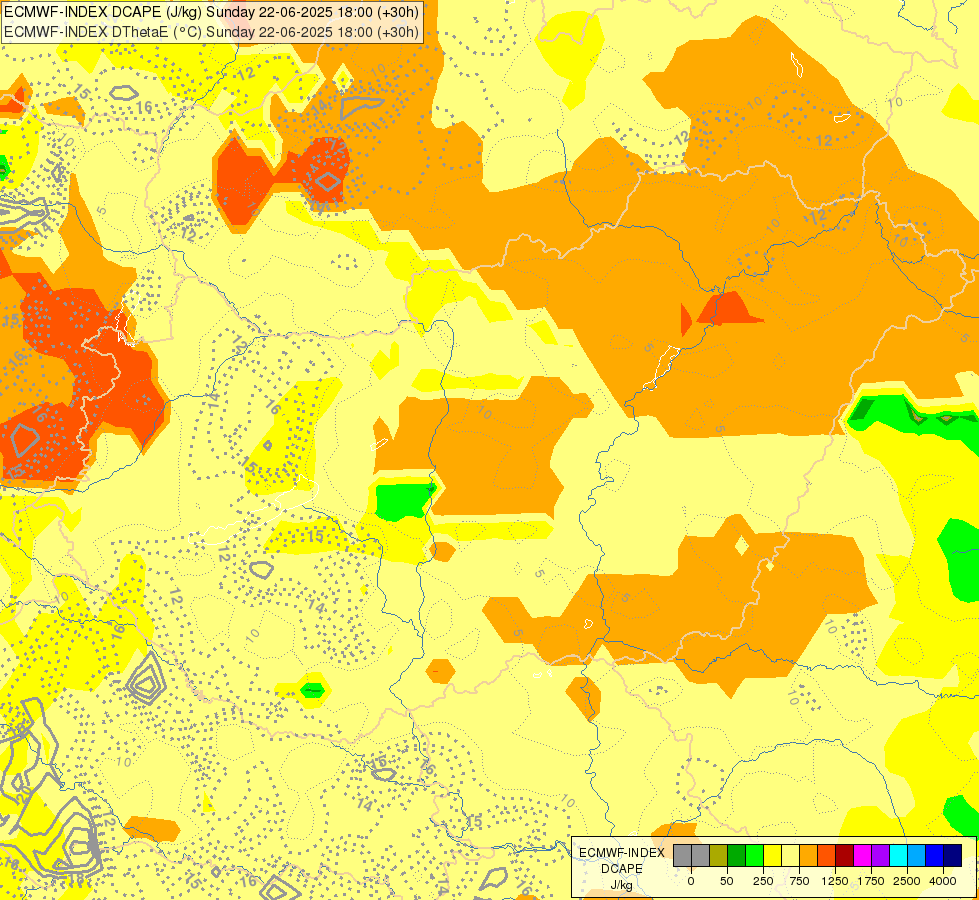Click the dark green legend swatch

737,855
